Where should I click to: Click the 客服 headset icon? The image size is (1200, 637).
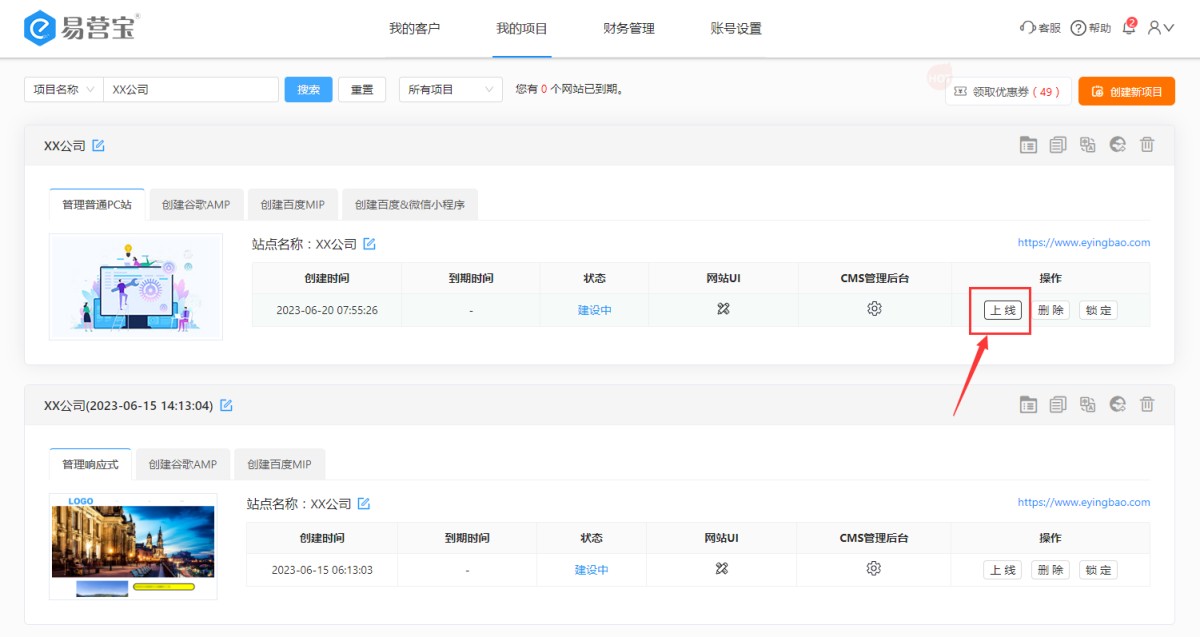(1028, 28)
